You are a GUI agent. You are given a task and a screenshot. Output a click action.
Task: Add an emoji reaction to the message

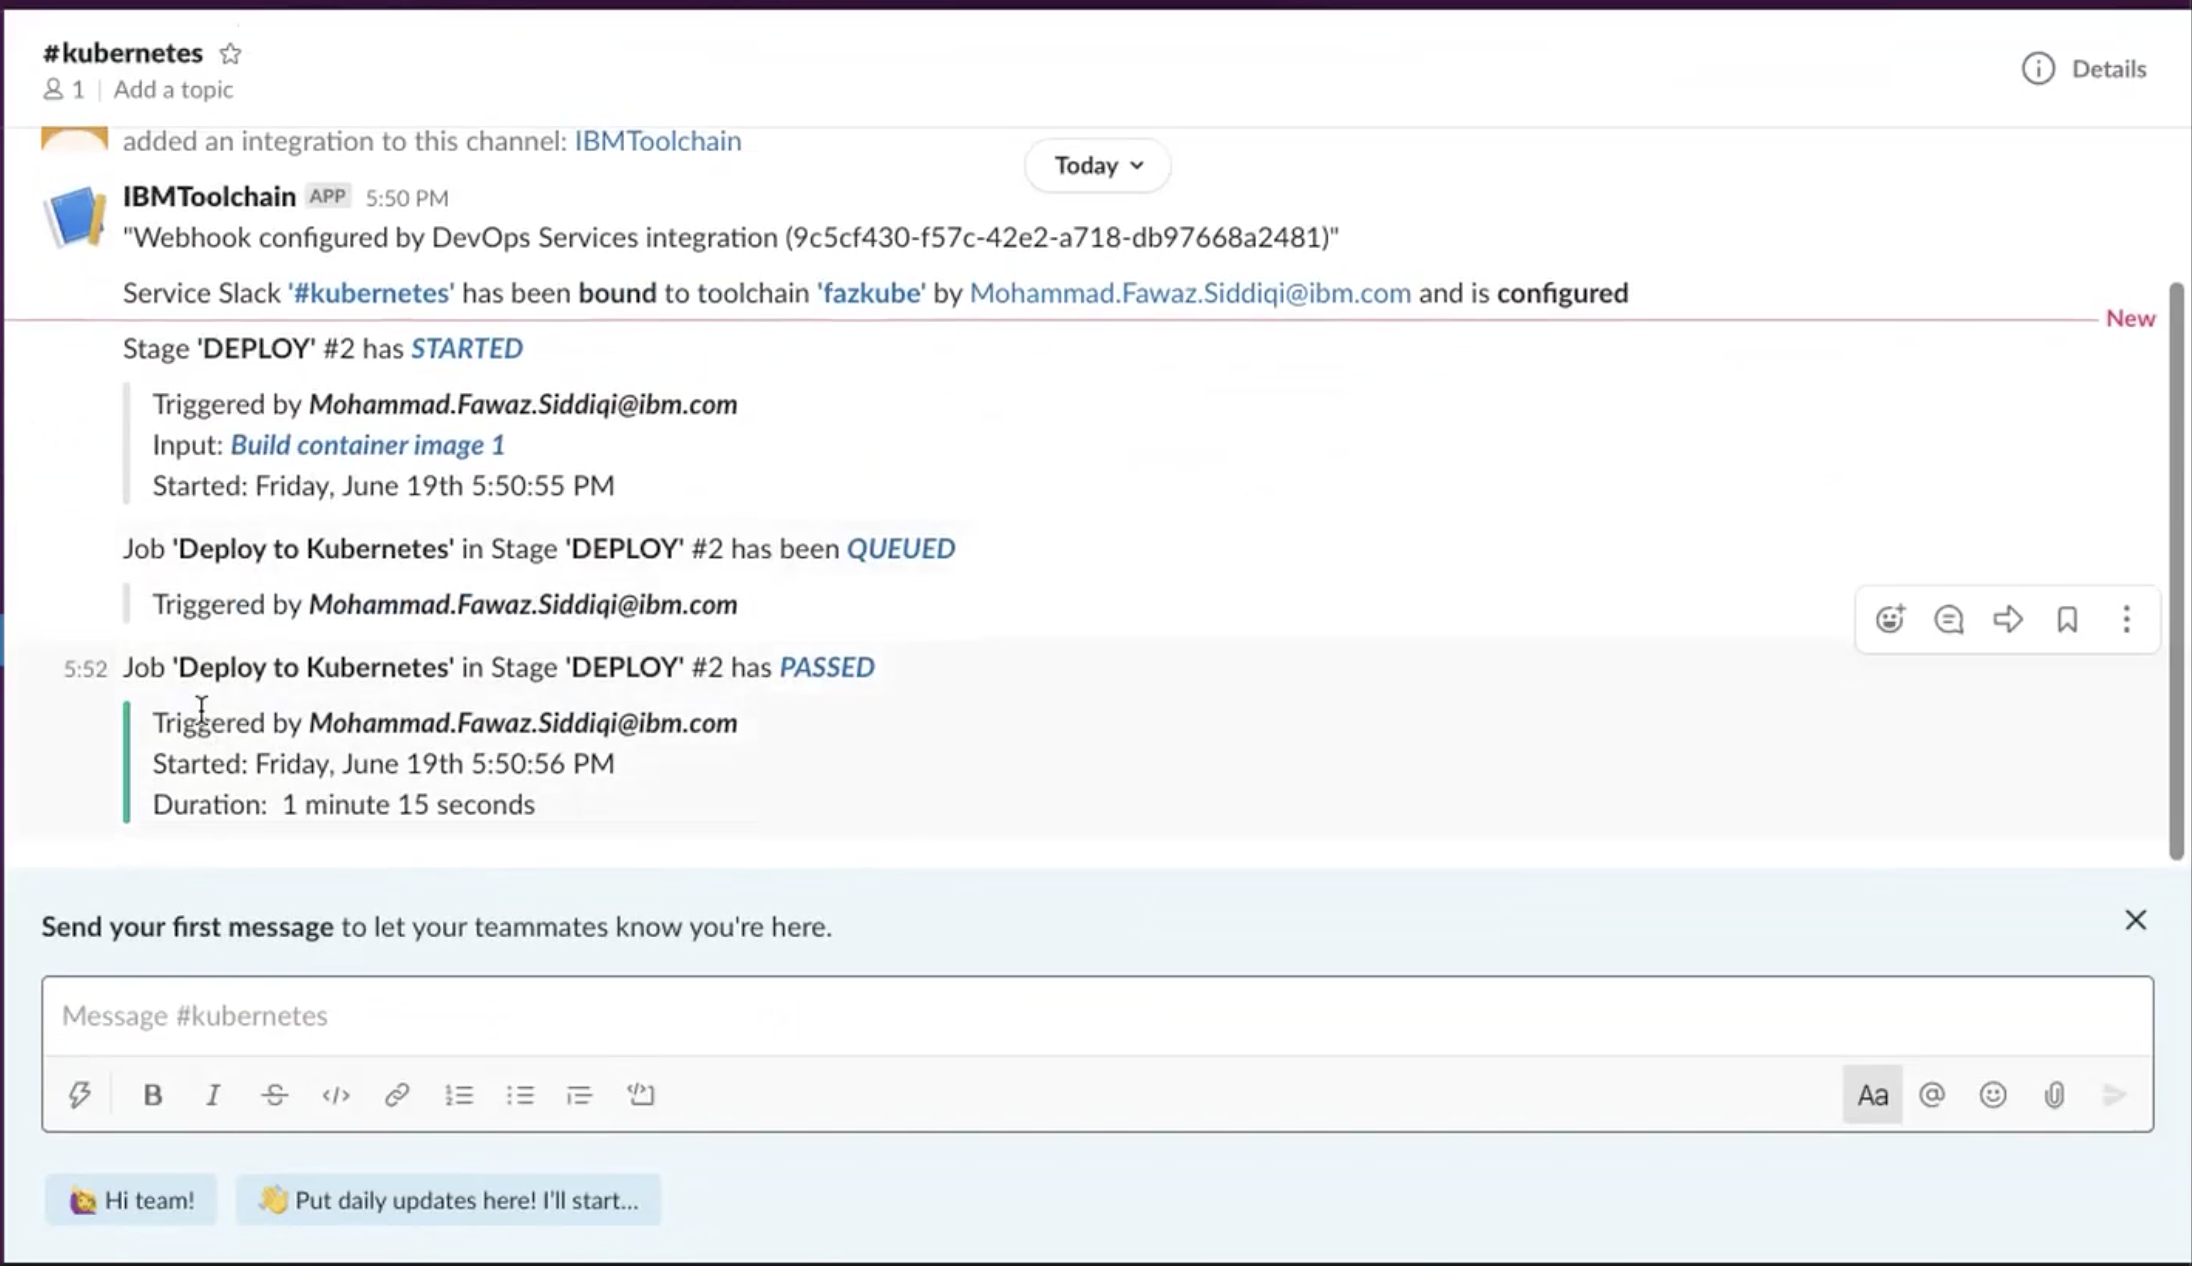(x=1889, y=619)
